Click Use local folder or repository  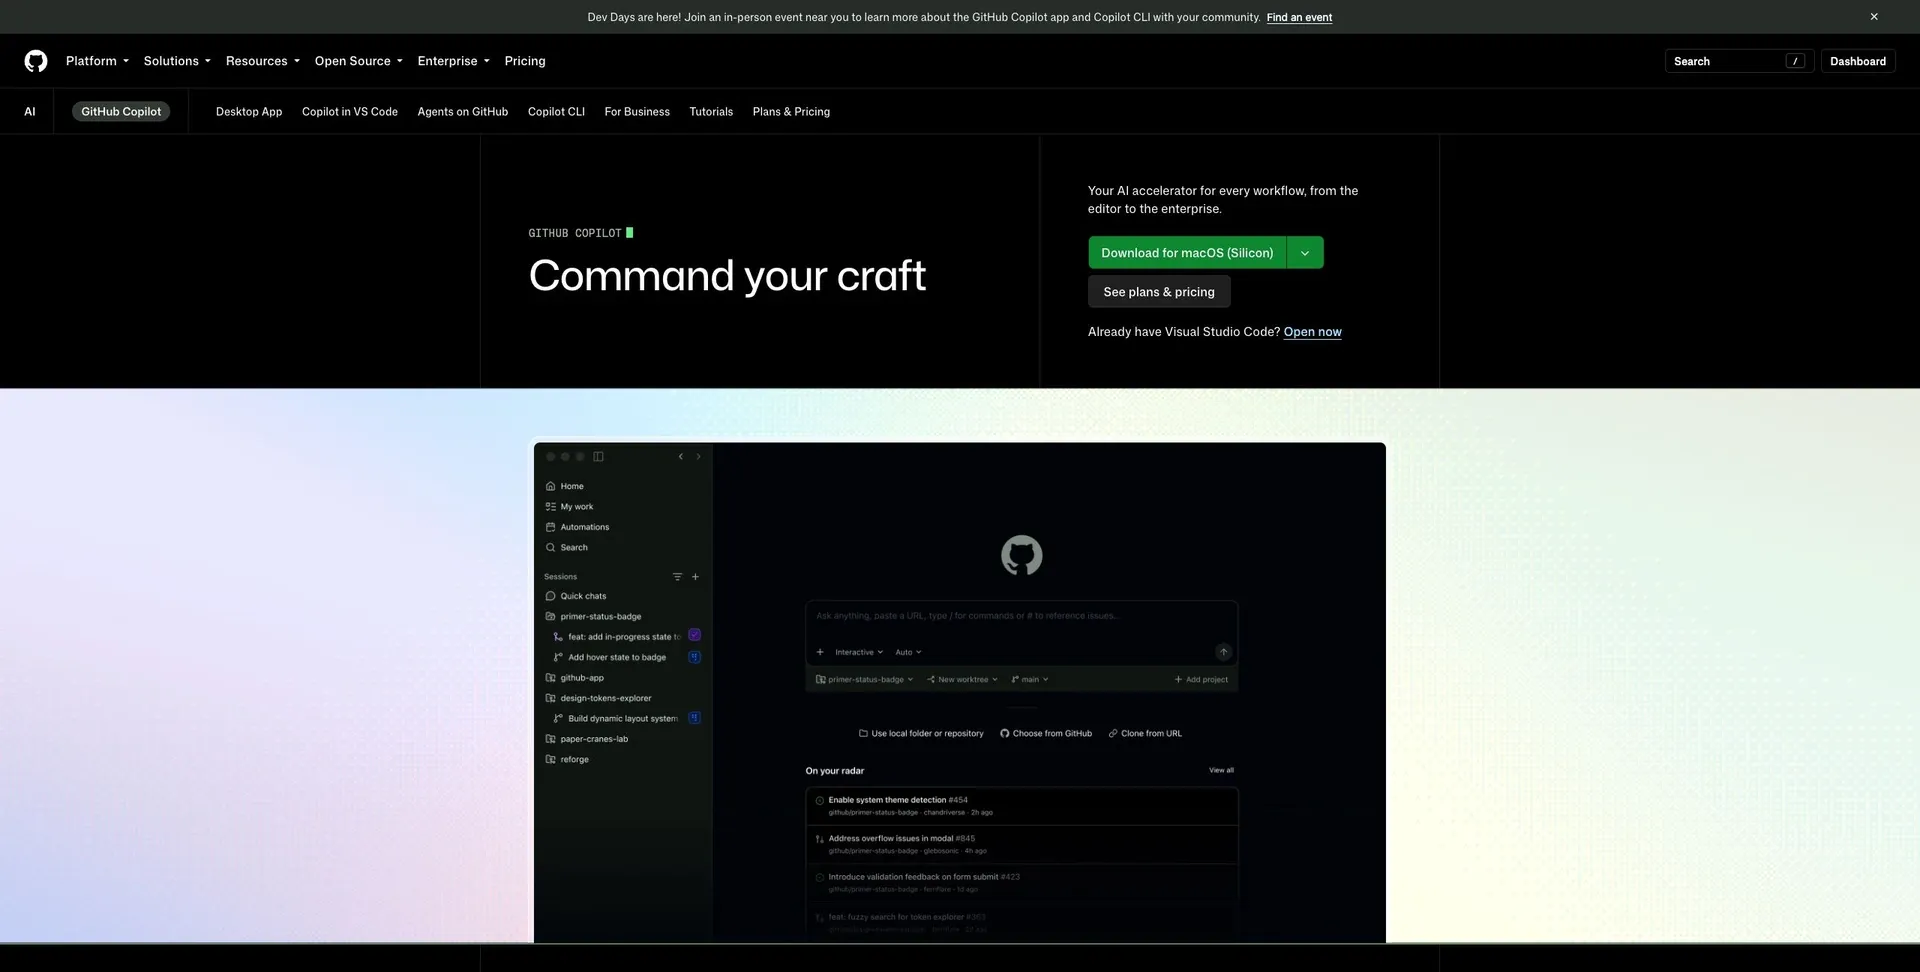click(x=921, y=734)
